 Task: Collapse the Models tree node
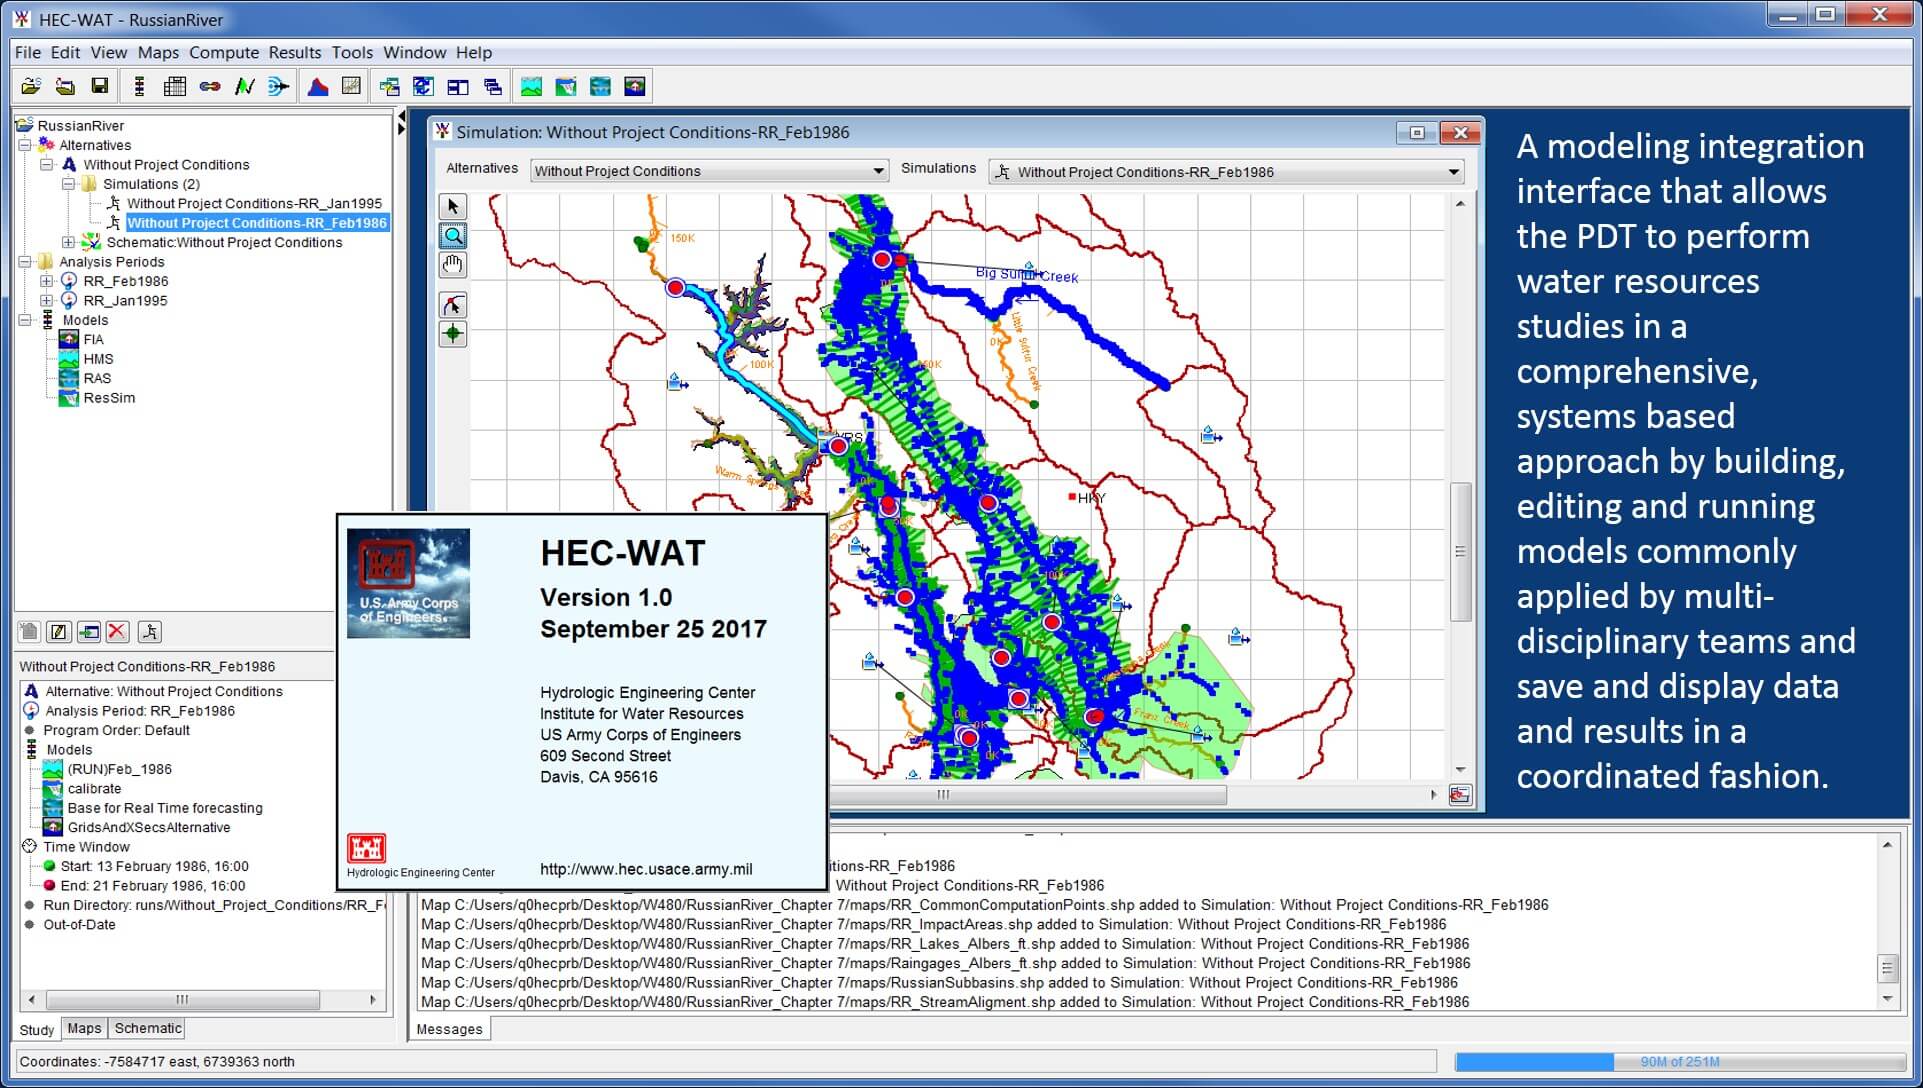[25, 320]
